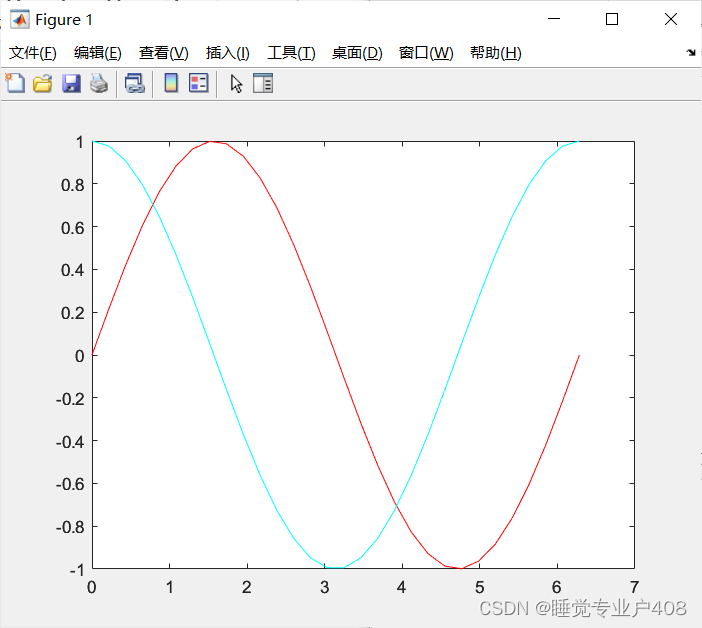This screenshot has height=628, width=702.
Task: Open the 帮助(H) menu
Action: point(496,53)
